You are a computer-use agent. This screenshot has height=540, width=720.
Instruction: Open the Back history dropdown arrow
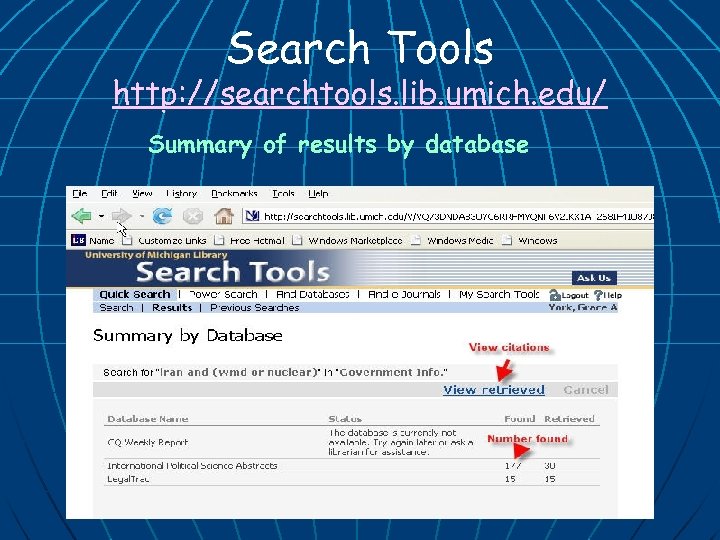tap(101, 215)
